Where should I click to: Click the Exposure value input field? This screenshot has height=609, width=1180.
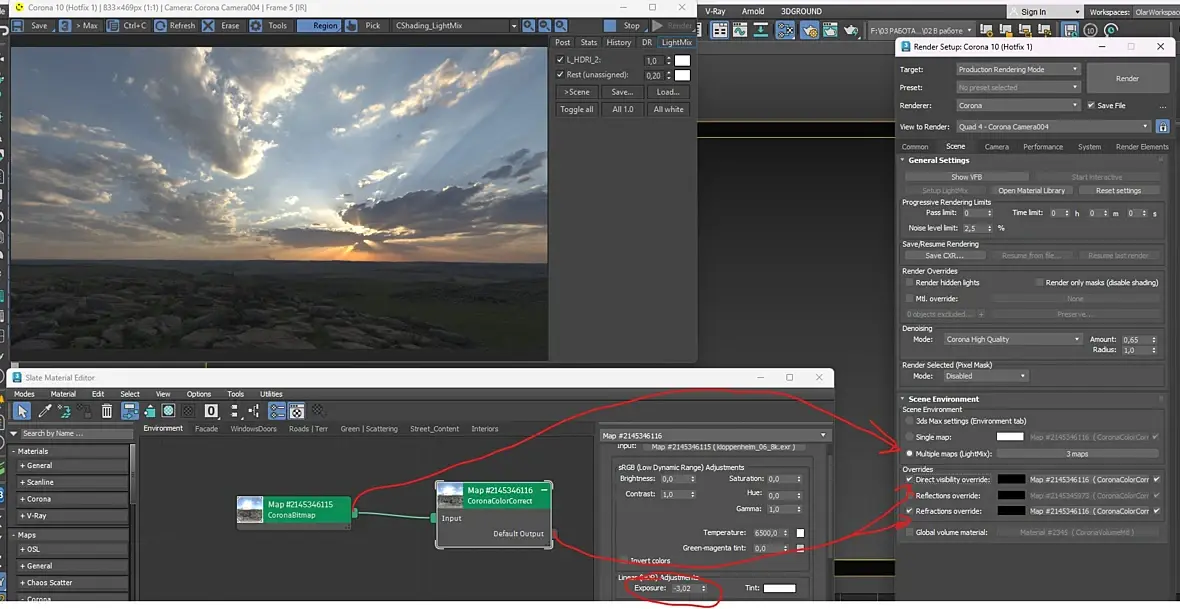(685, 588)
